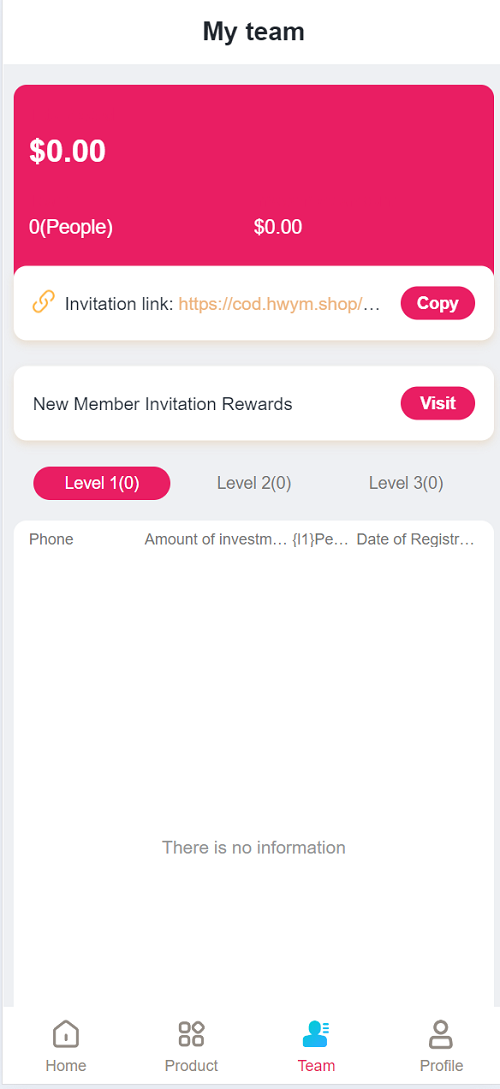Select the Team icon in bottom bar
Image resolution: width=500 pixels, height=1089 pixels.
pos(316,1033)
